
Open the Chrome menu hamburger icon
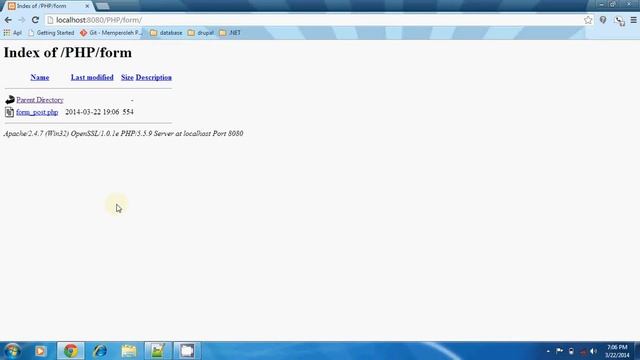(x=633, y=20)
